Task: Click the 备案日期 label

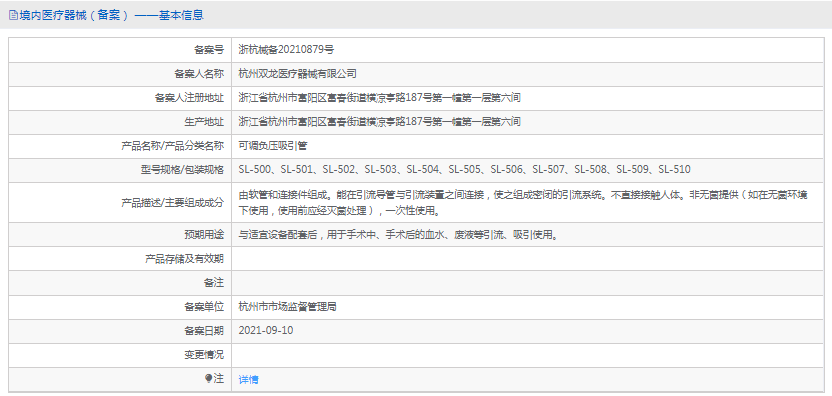Action: (204, 330)
